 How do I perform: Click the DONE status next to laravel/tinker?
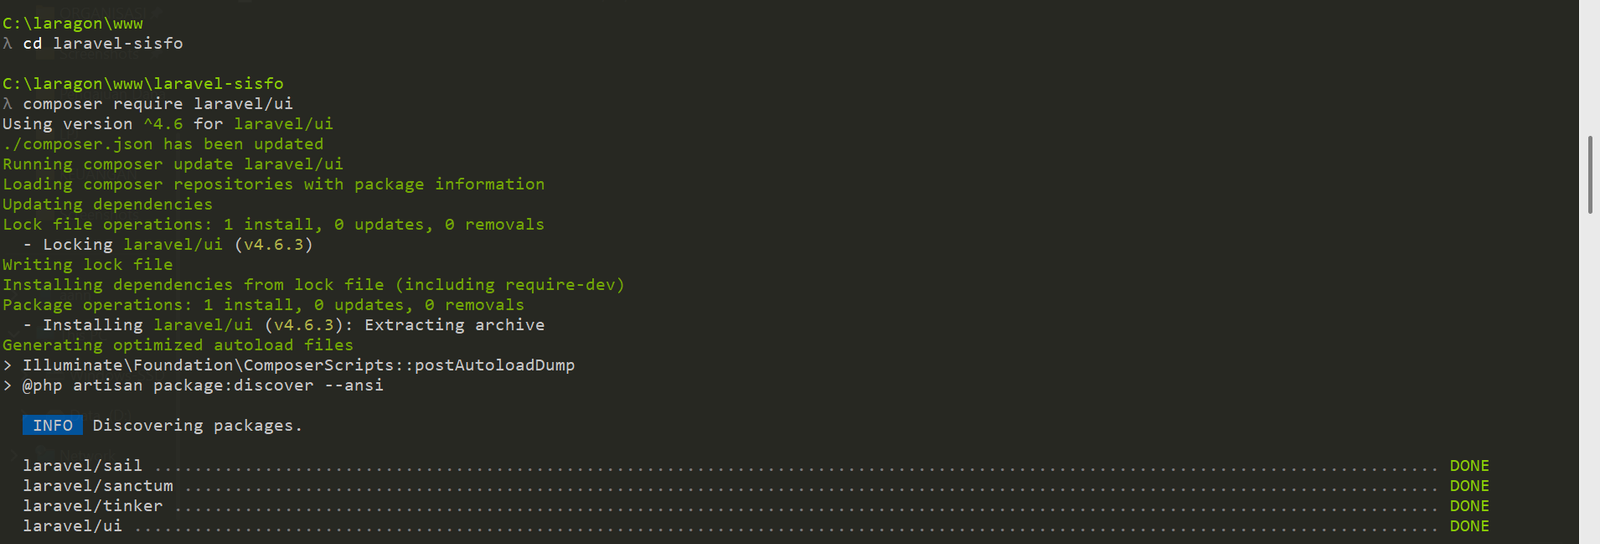(x=1469, y=506)
